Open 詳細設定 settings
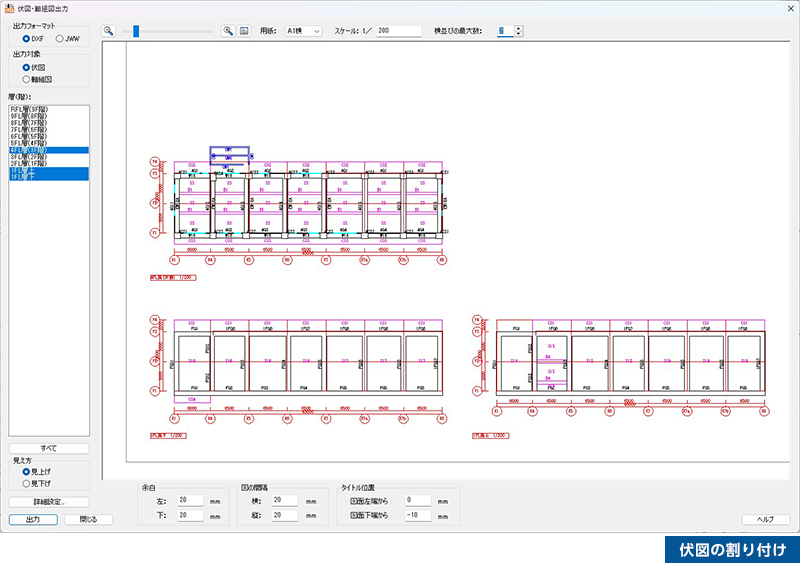 (x=48, y=502)
